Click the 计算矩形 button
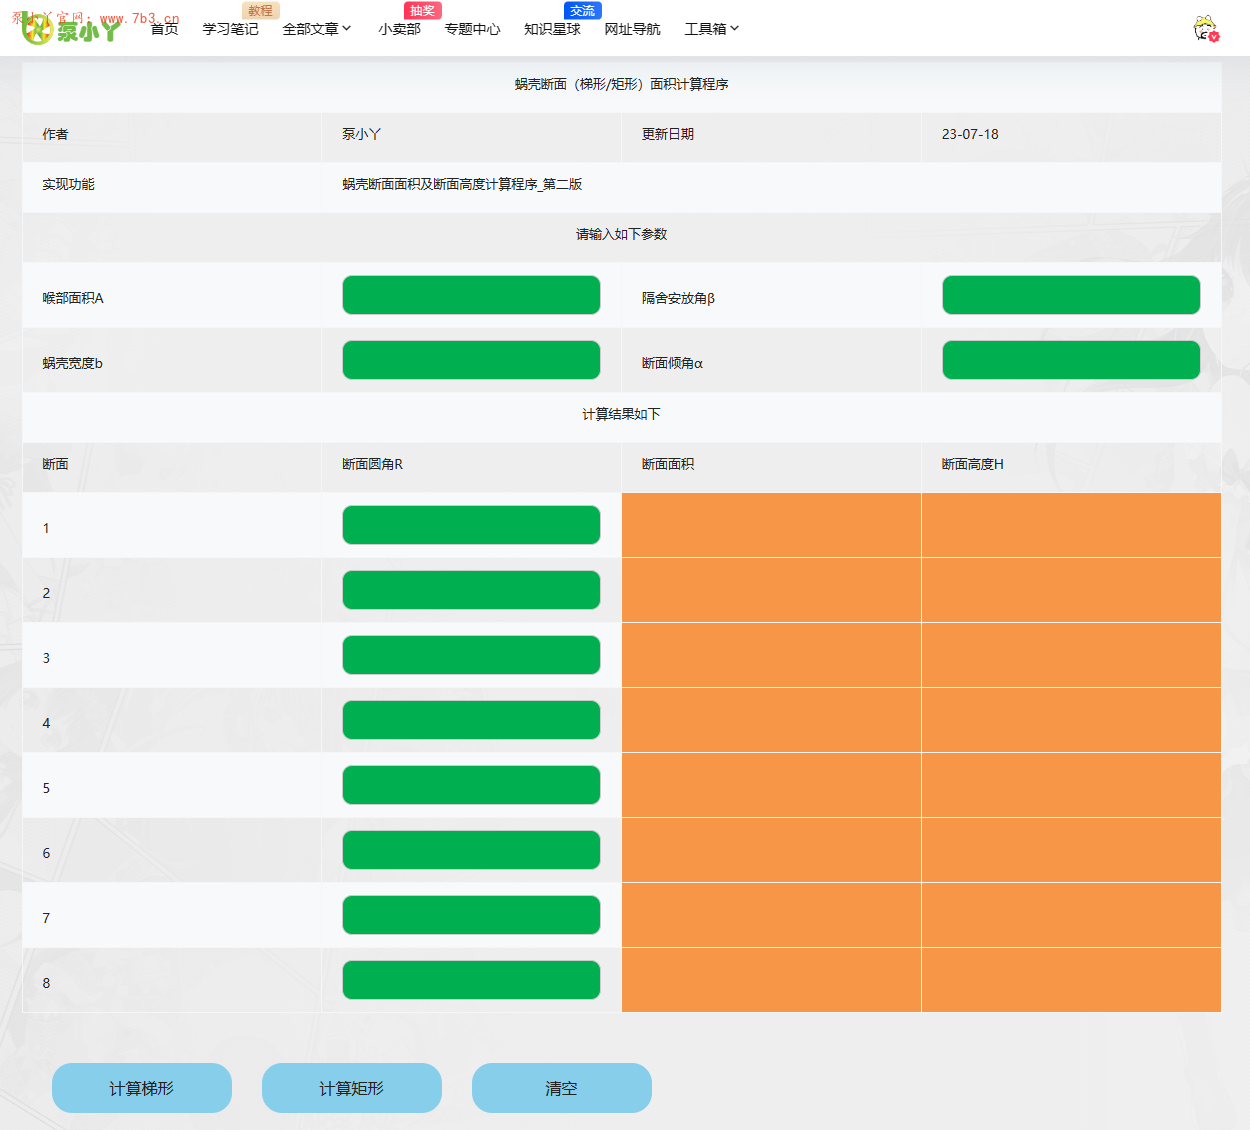Image resolution: width=1250 pixels, height=1130 pixels. [x=352, y=1088]
